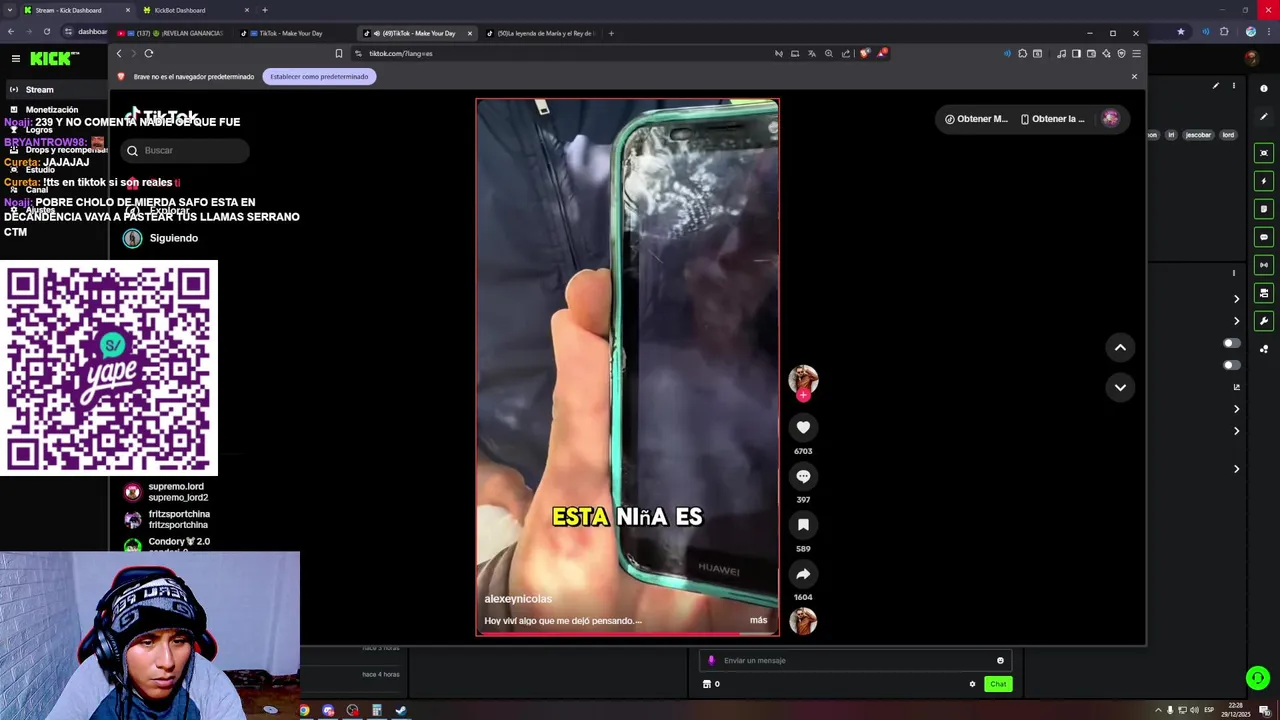1280x720 pixels.
Task: Click the chat bubble icon in Kick sidebar
Action: [x=1264, y=237]
